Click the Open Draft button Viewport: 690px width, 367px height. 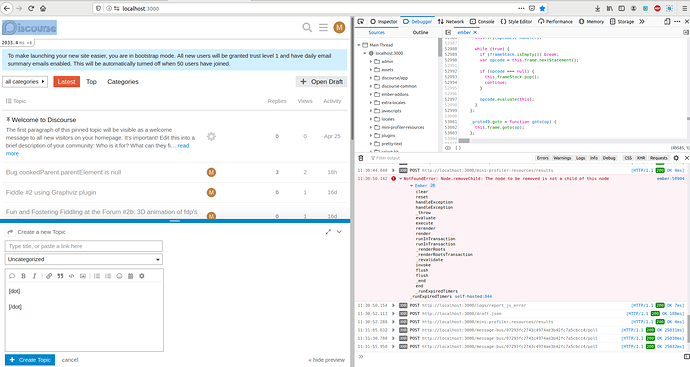[321, 81]
